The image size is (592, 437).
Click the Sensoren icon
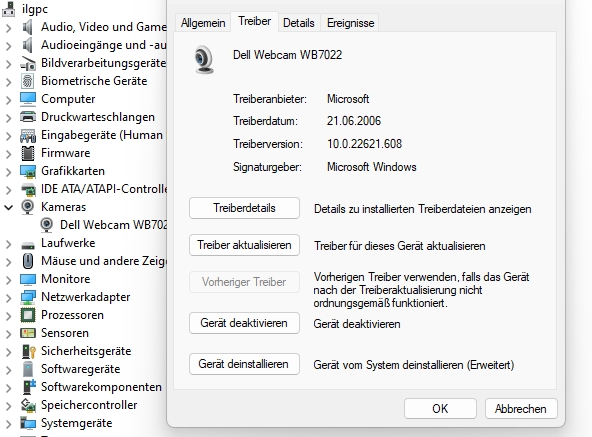(28, 333)
